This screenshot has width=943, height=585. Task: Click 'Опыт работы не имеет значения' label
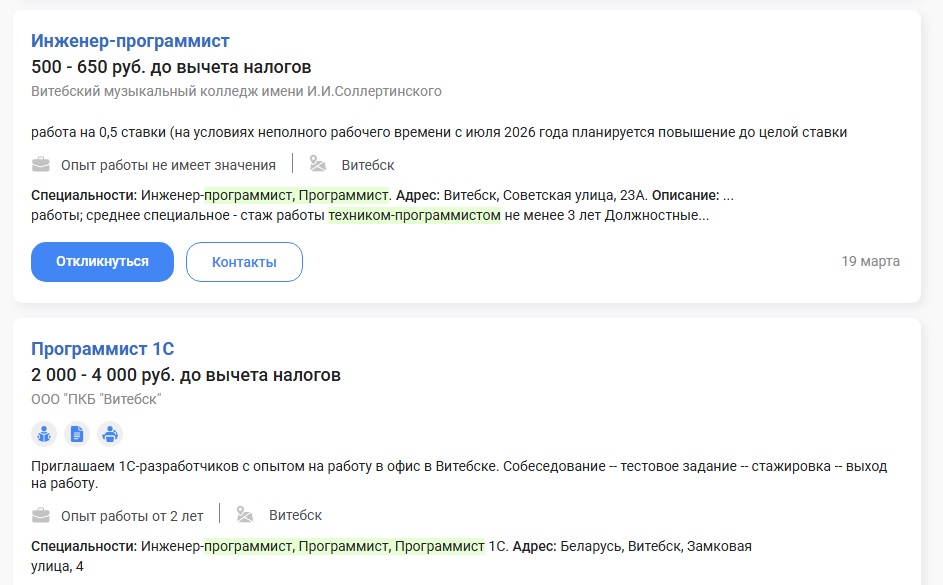coord(168,165)
